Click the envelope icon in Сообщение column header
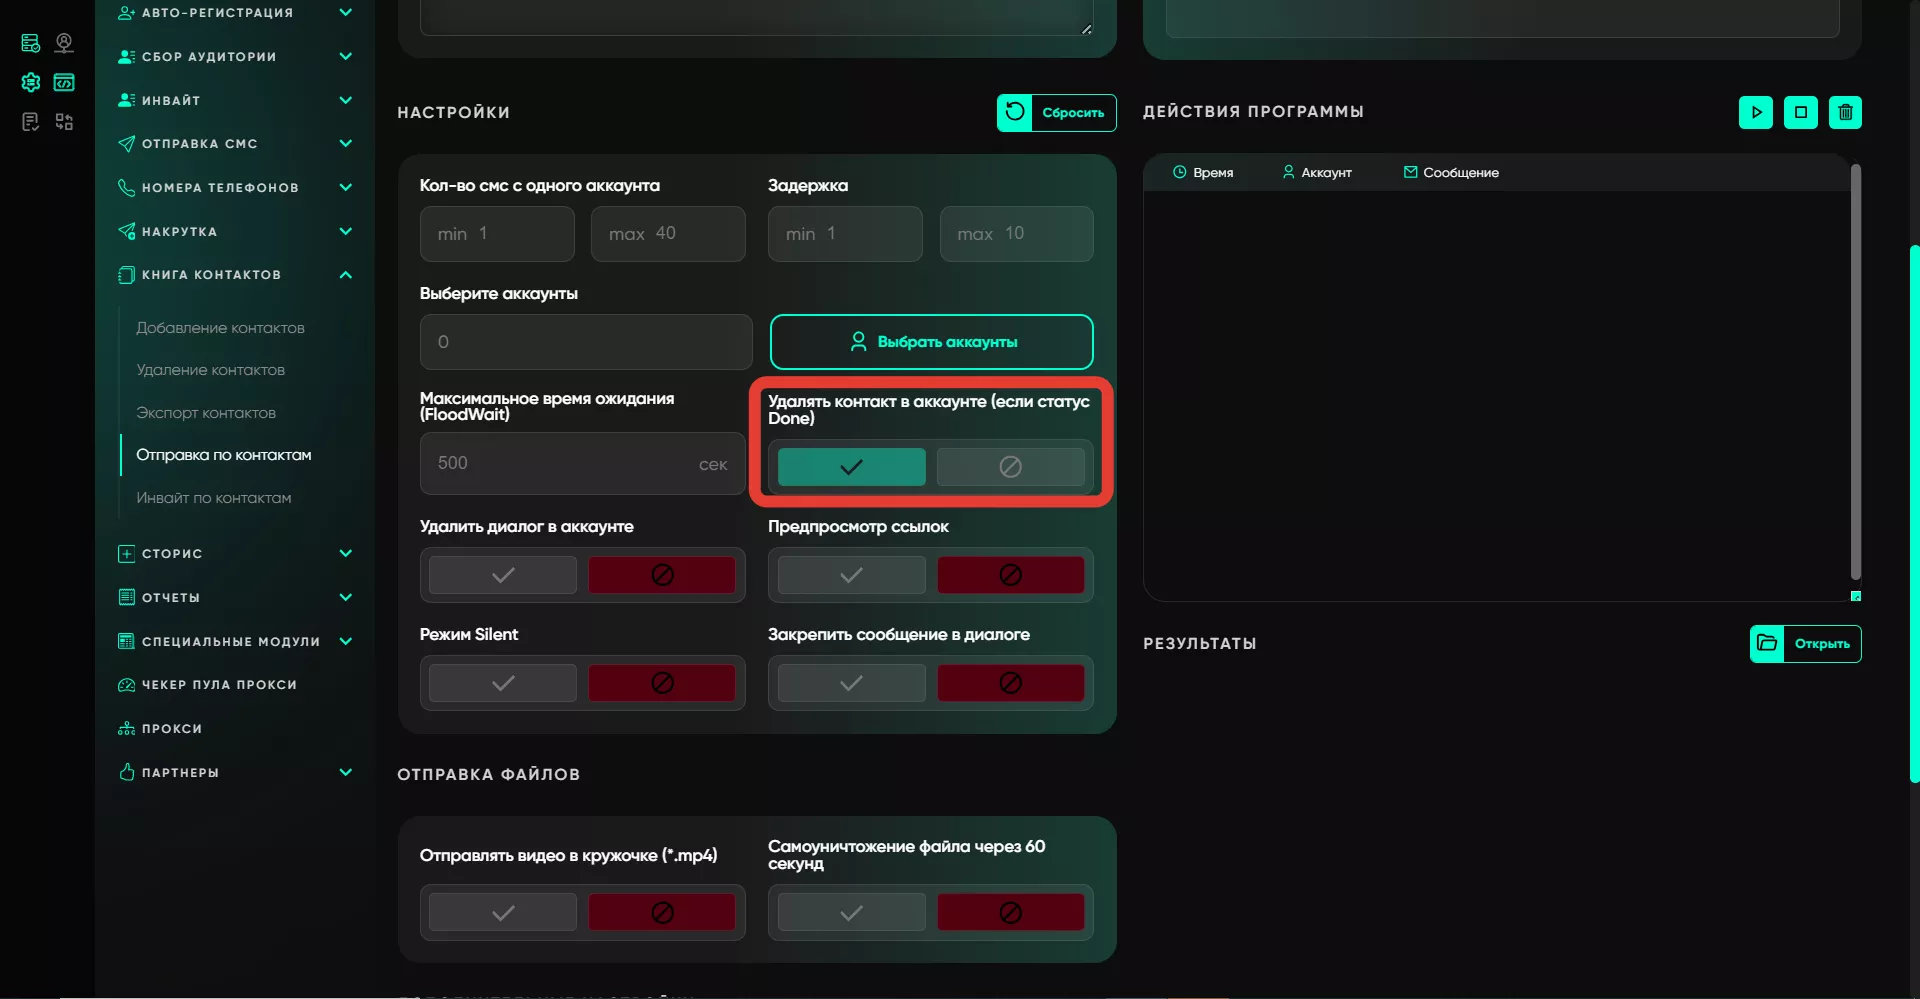Viewport: 1920px width, 999px height. pos(1410,172)
